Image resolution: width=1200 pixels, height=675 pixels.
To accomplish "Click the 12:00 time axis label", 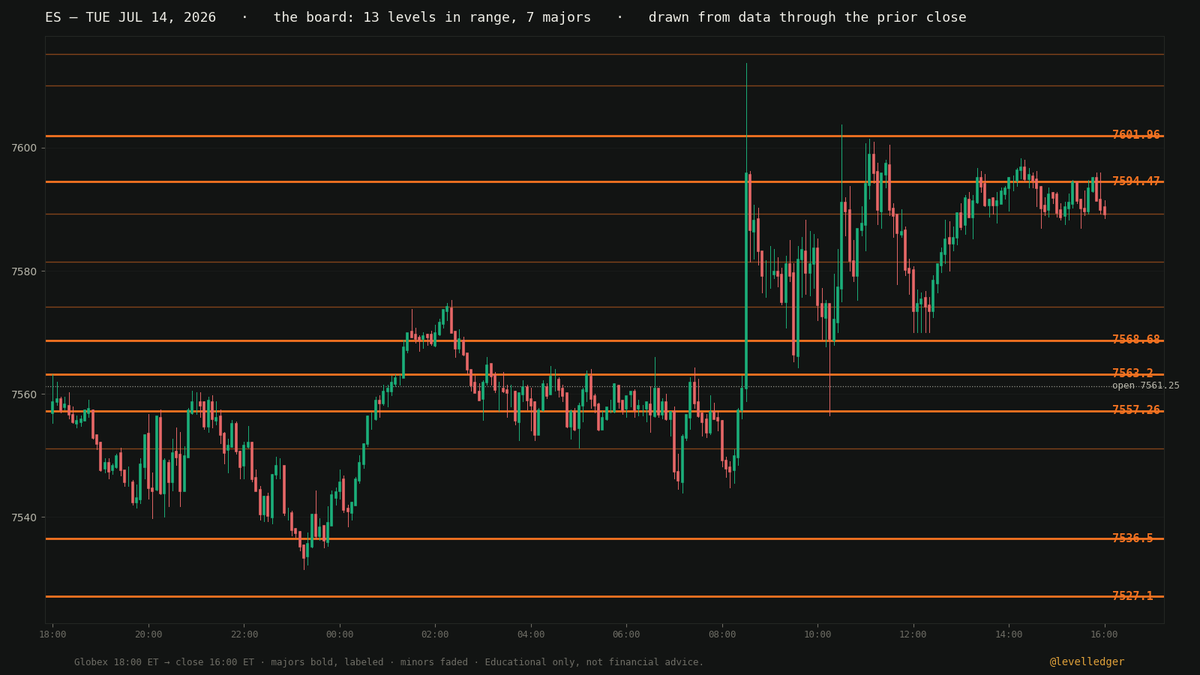I will [x=913, y=634].
